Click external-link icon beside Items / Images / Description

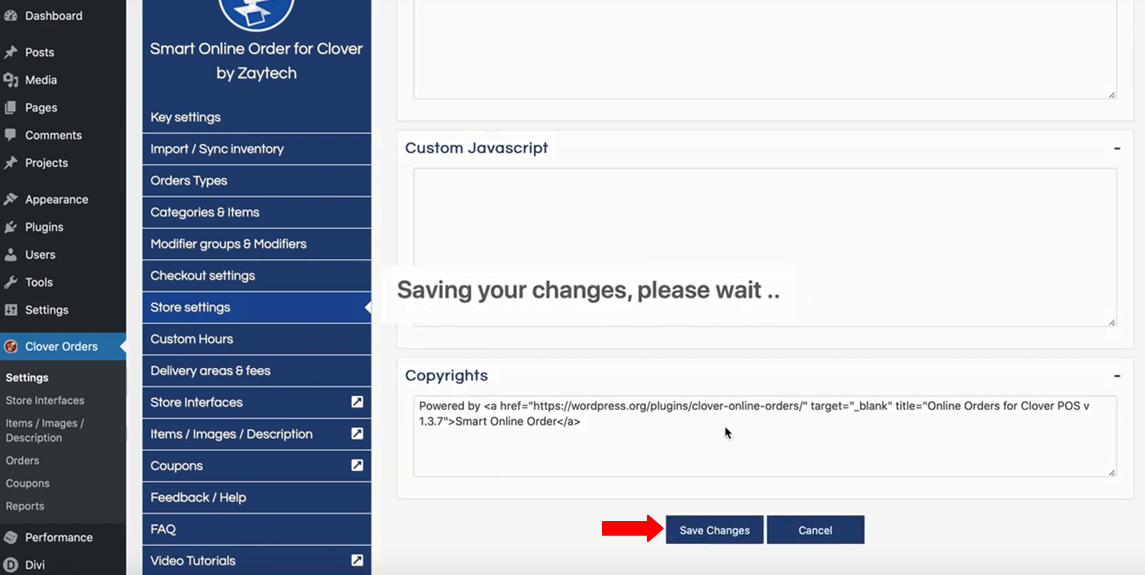click(x=357, y=433)
